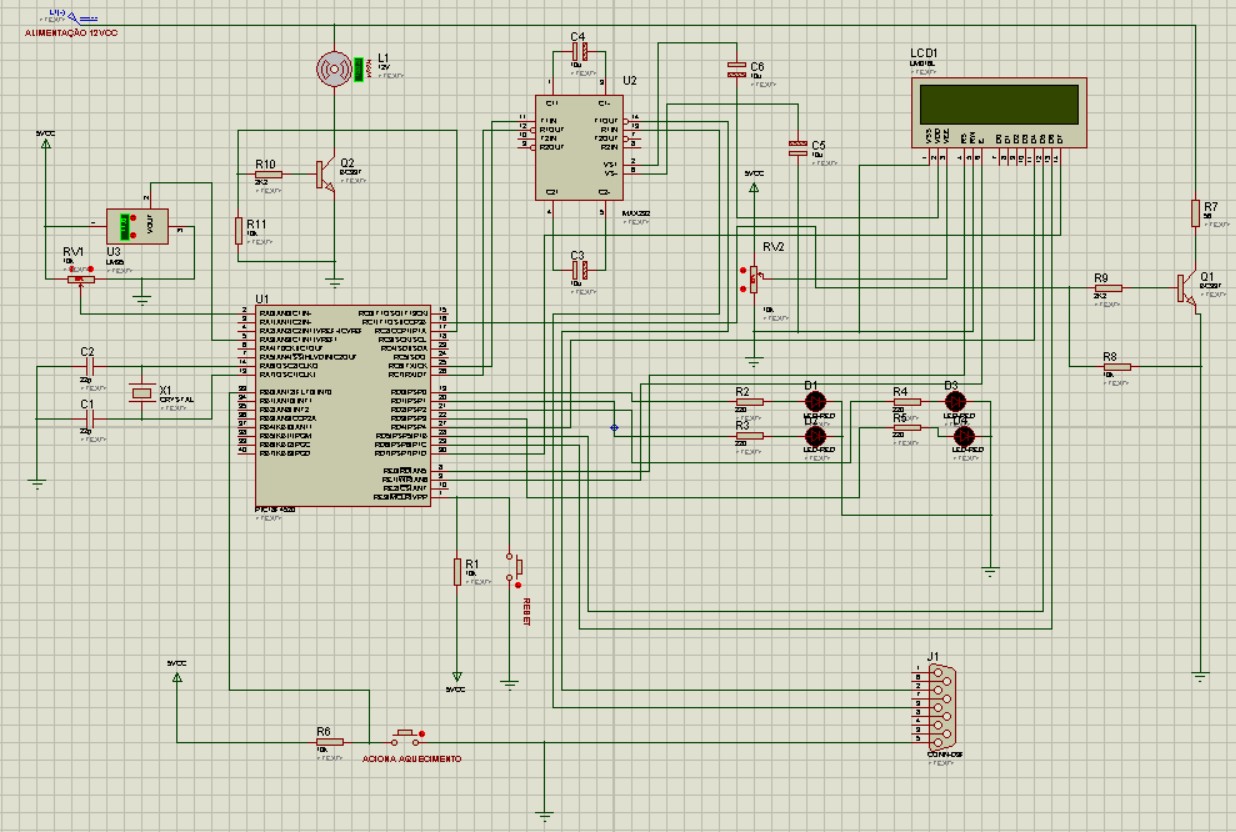1236x832 pixels.
Task: Click transistor Q2 near R10
Action: click(x=319, y=172)
